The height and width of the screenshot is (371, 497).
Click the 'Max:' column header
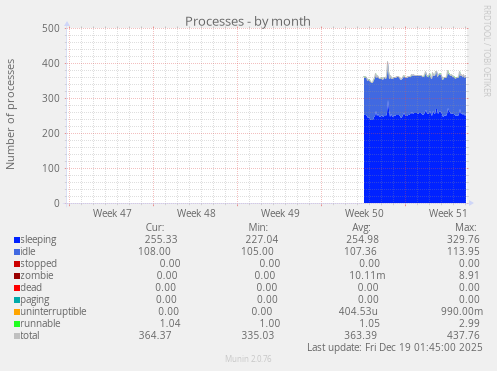(x=466, y=227)
